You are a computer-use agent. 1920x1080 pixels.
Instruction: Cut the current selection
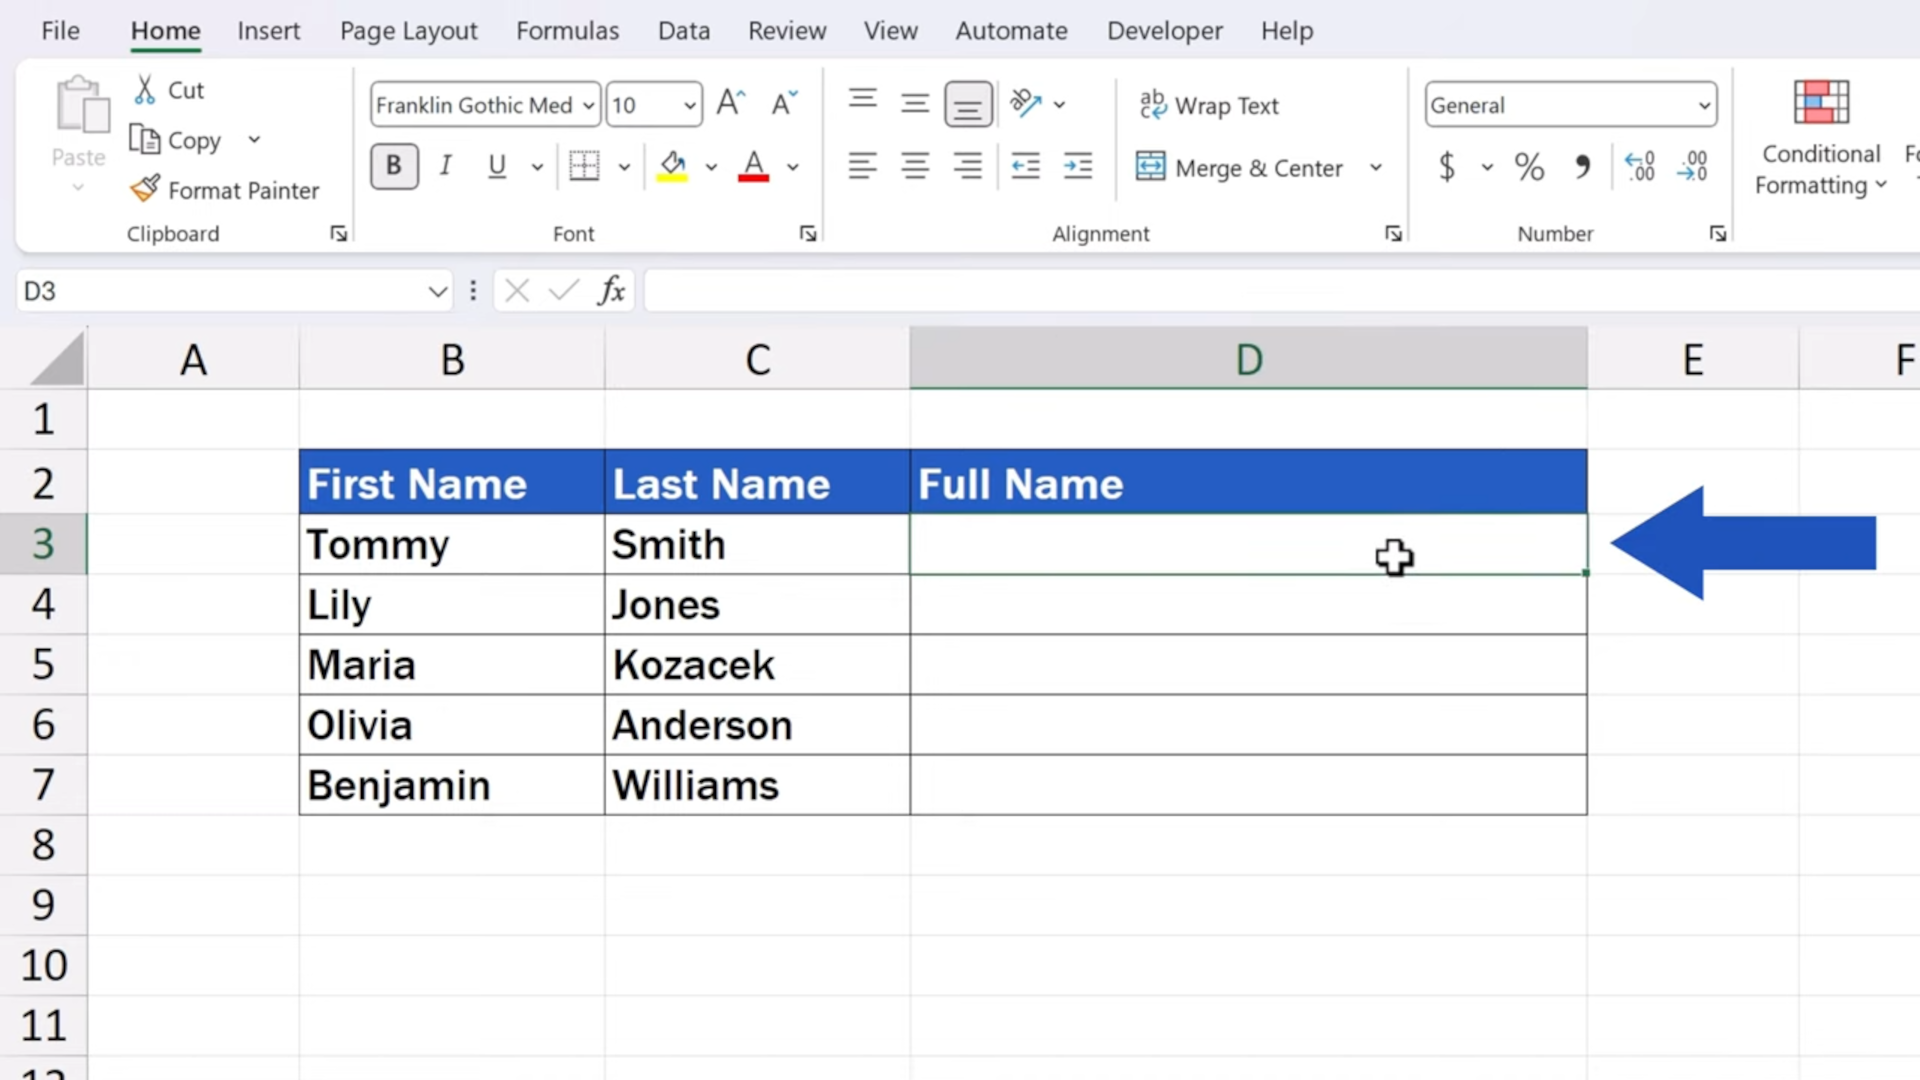tap(168, 89)
